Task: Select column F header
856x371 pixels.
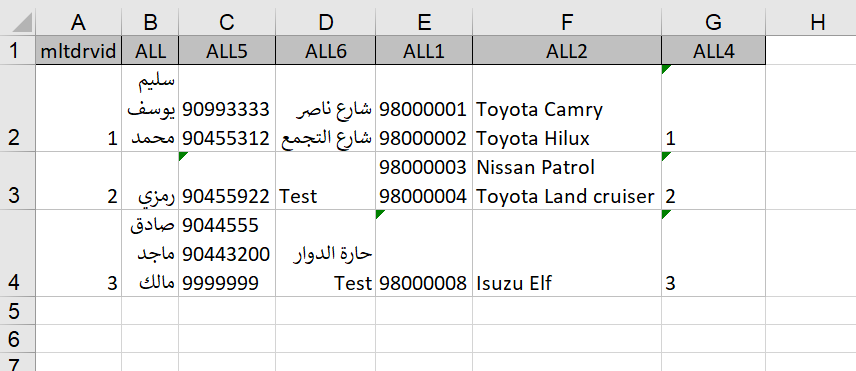Action: tap(567, 22)
